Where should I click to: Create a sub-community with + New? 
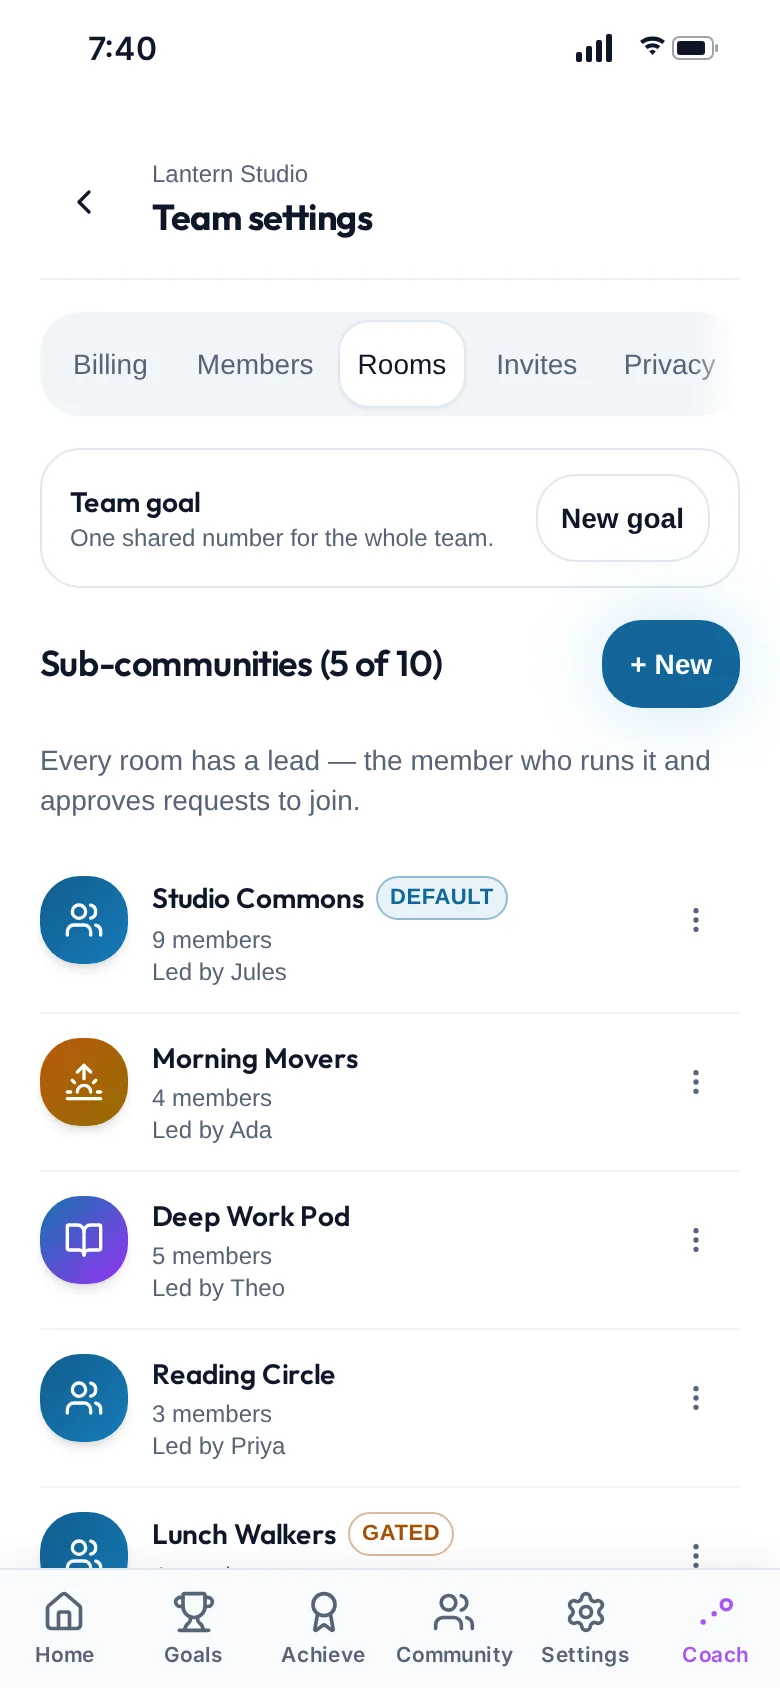pyautogui.click(x=671, y=664)
